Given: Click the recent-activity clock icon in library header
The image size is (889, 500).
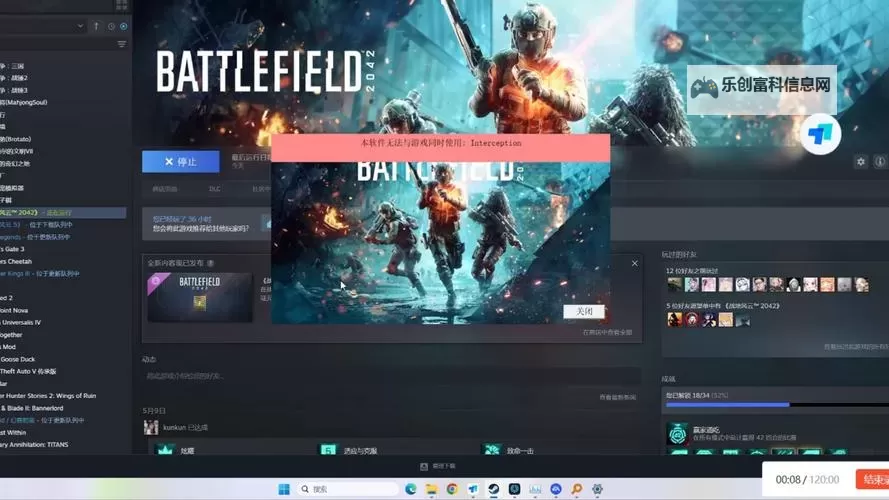Looking at the screenshot, I should pyautogui.click(x=110, y=26).
